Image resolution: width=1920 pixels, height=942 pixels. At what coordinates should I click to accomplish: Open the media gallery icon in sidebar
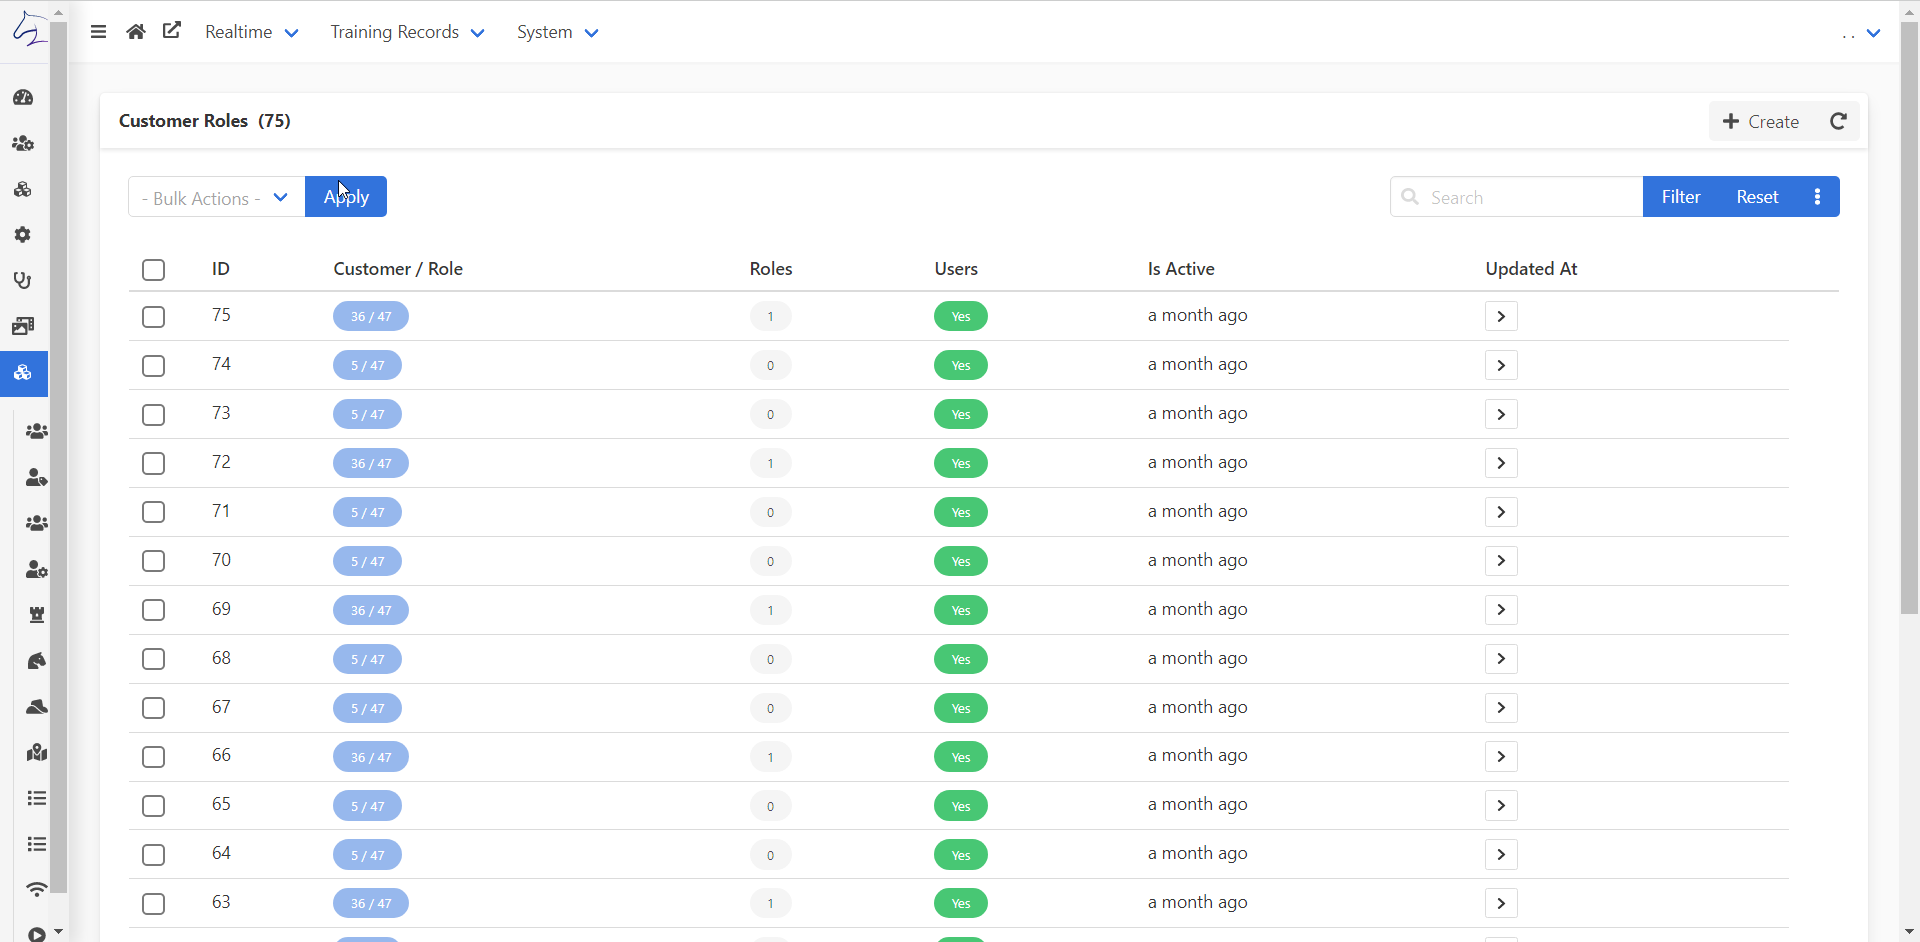coord(22,324)
